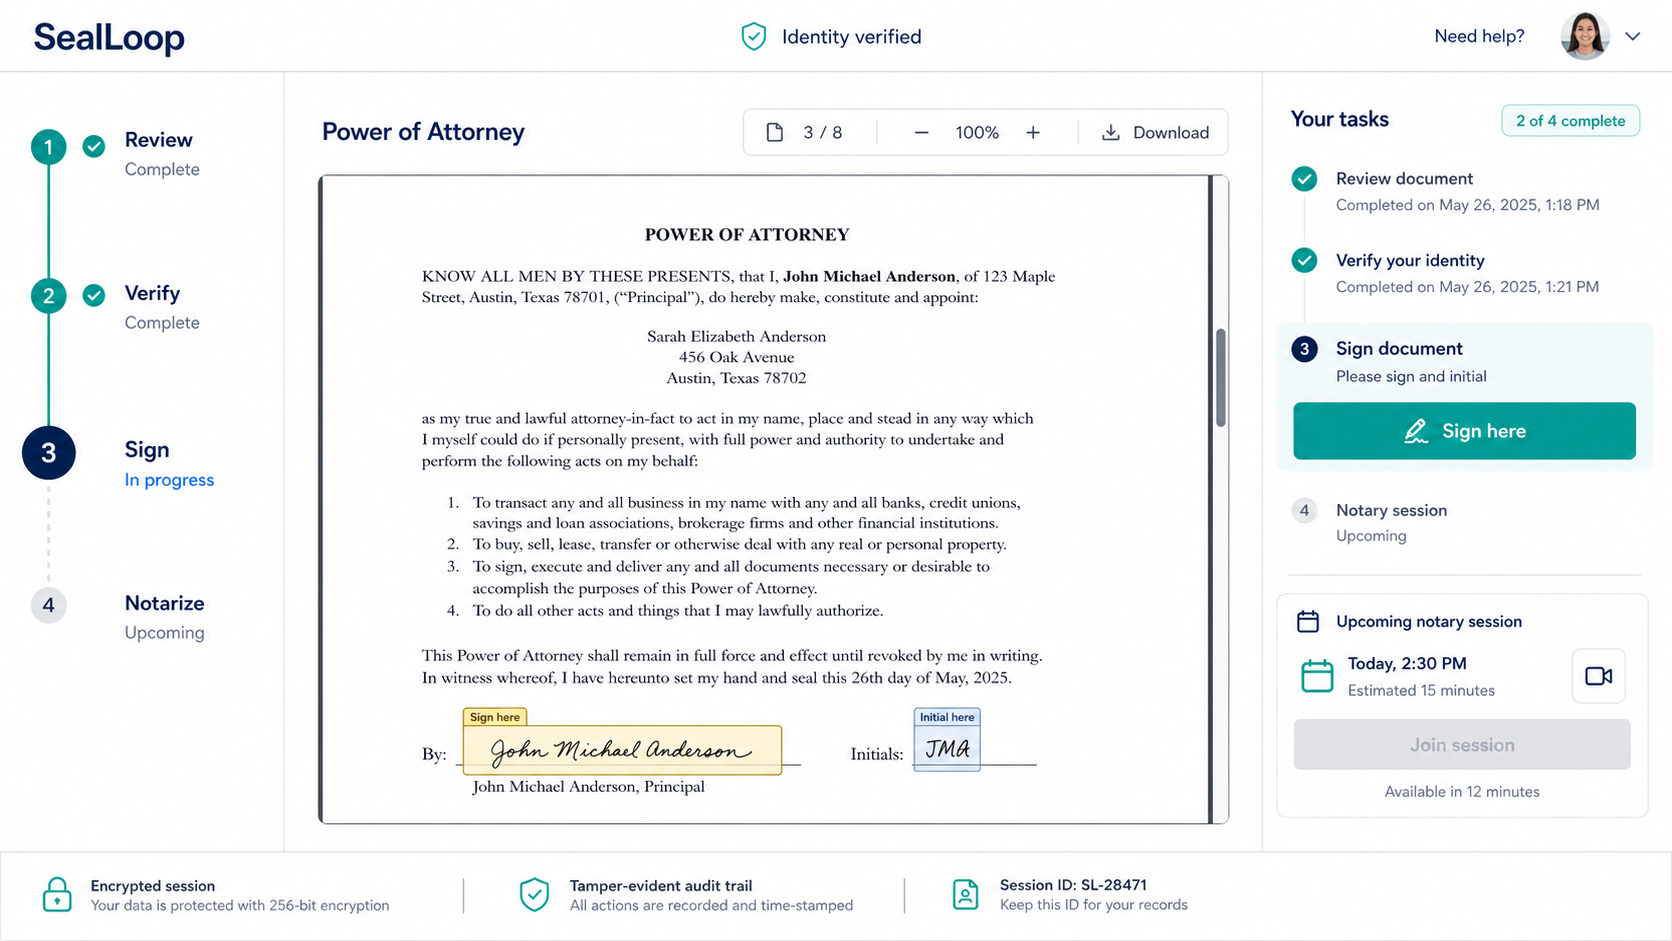Click the 2 of 4 complete badge
This screenshot has height=941, width=1672.
tap(1570, 120)
